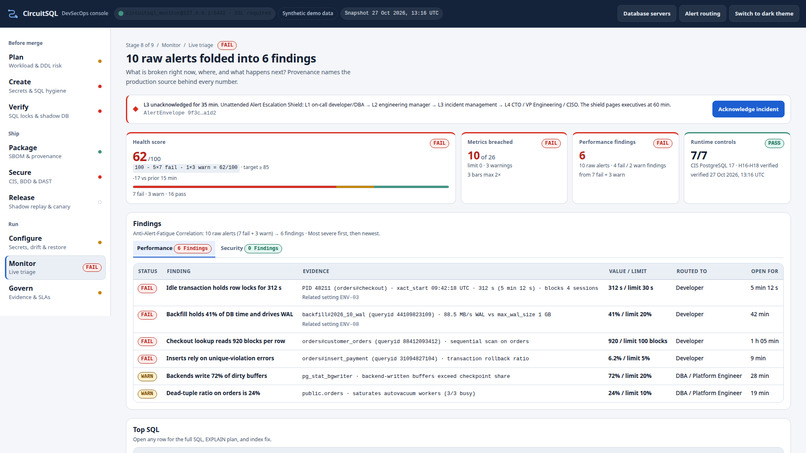Select the Monitor Live triage item
The image size is (806, 453).
(55, 267)
